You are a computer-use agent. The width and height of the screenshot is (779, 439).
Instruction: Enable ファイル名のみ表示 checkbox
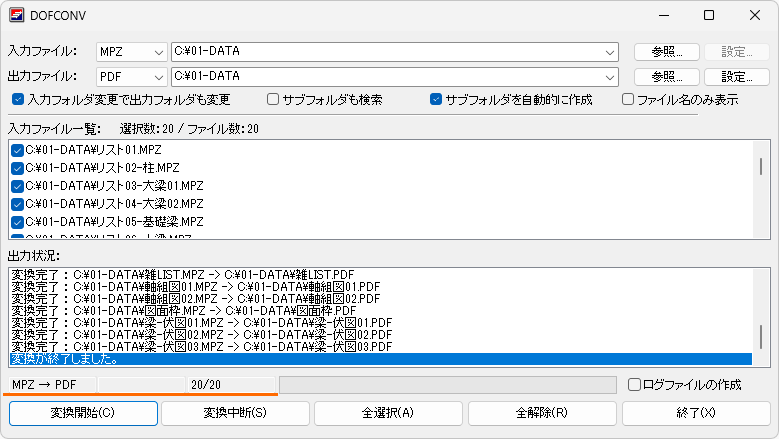[x=627, y=99]
